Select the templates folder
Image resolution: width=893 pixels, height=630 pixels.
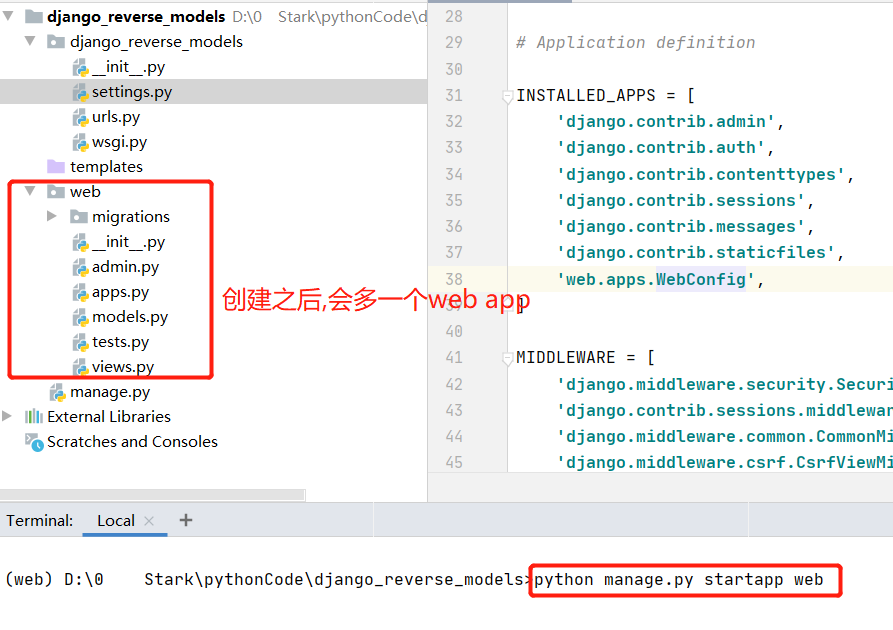[106, 166]
